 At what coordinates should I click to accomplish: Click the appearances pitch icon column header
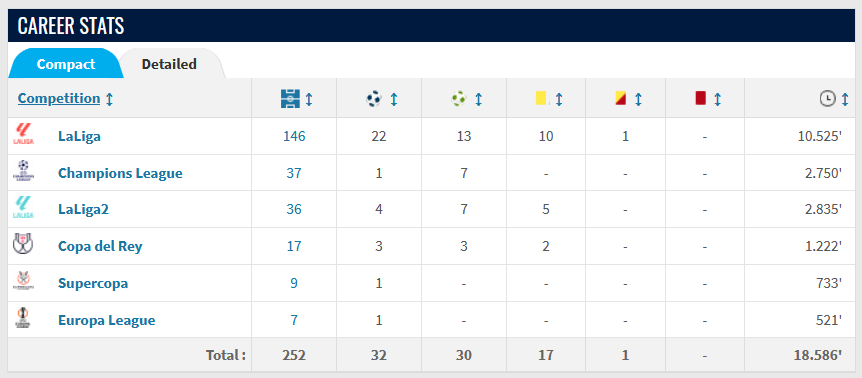point(290,99)
